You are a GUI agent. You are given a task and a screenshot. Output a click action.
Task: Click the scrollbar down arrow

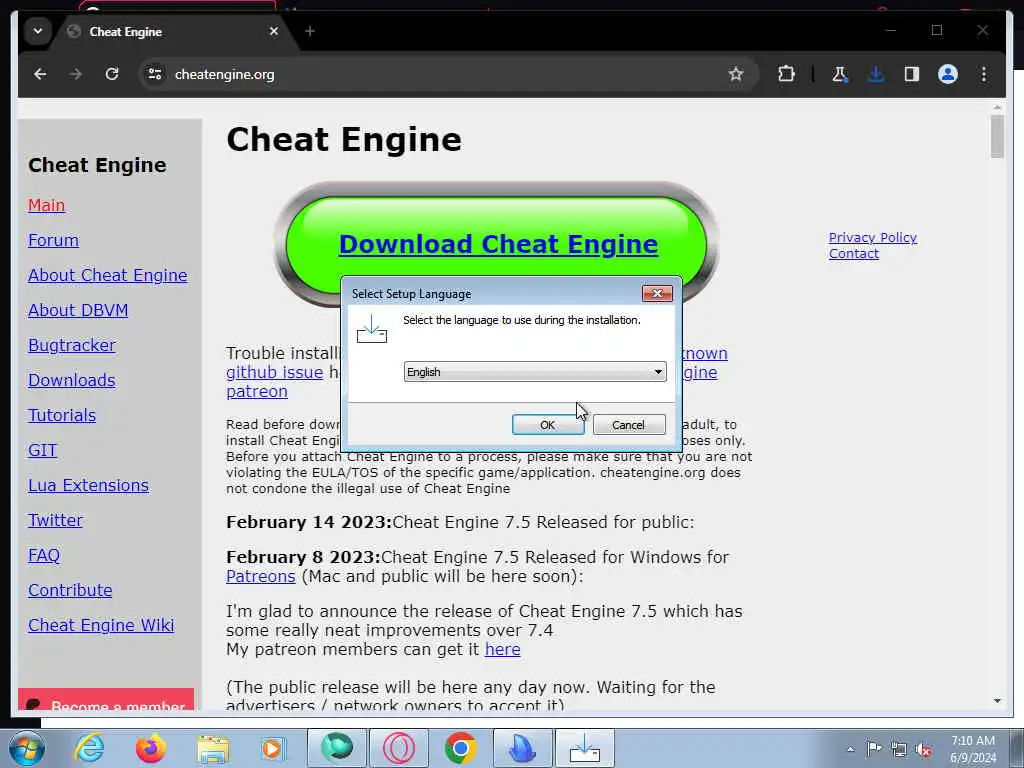click(997, 701)
